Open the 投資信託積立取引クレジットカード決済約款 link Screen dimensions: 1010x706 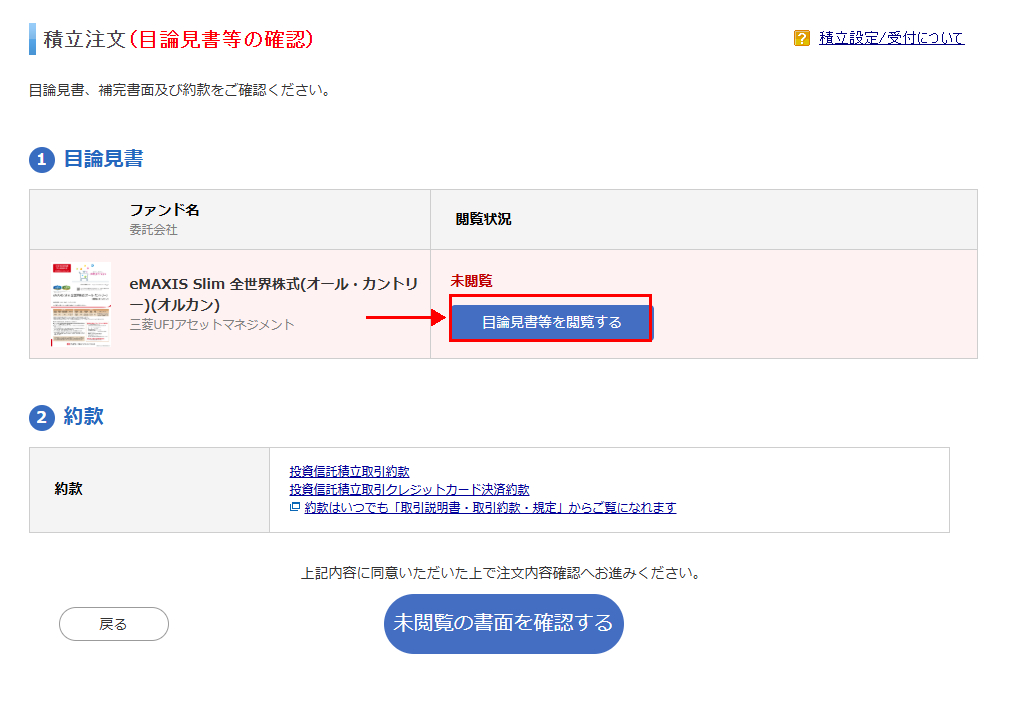coord(410,489)
